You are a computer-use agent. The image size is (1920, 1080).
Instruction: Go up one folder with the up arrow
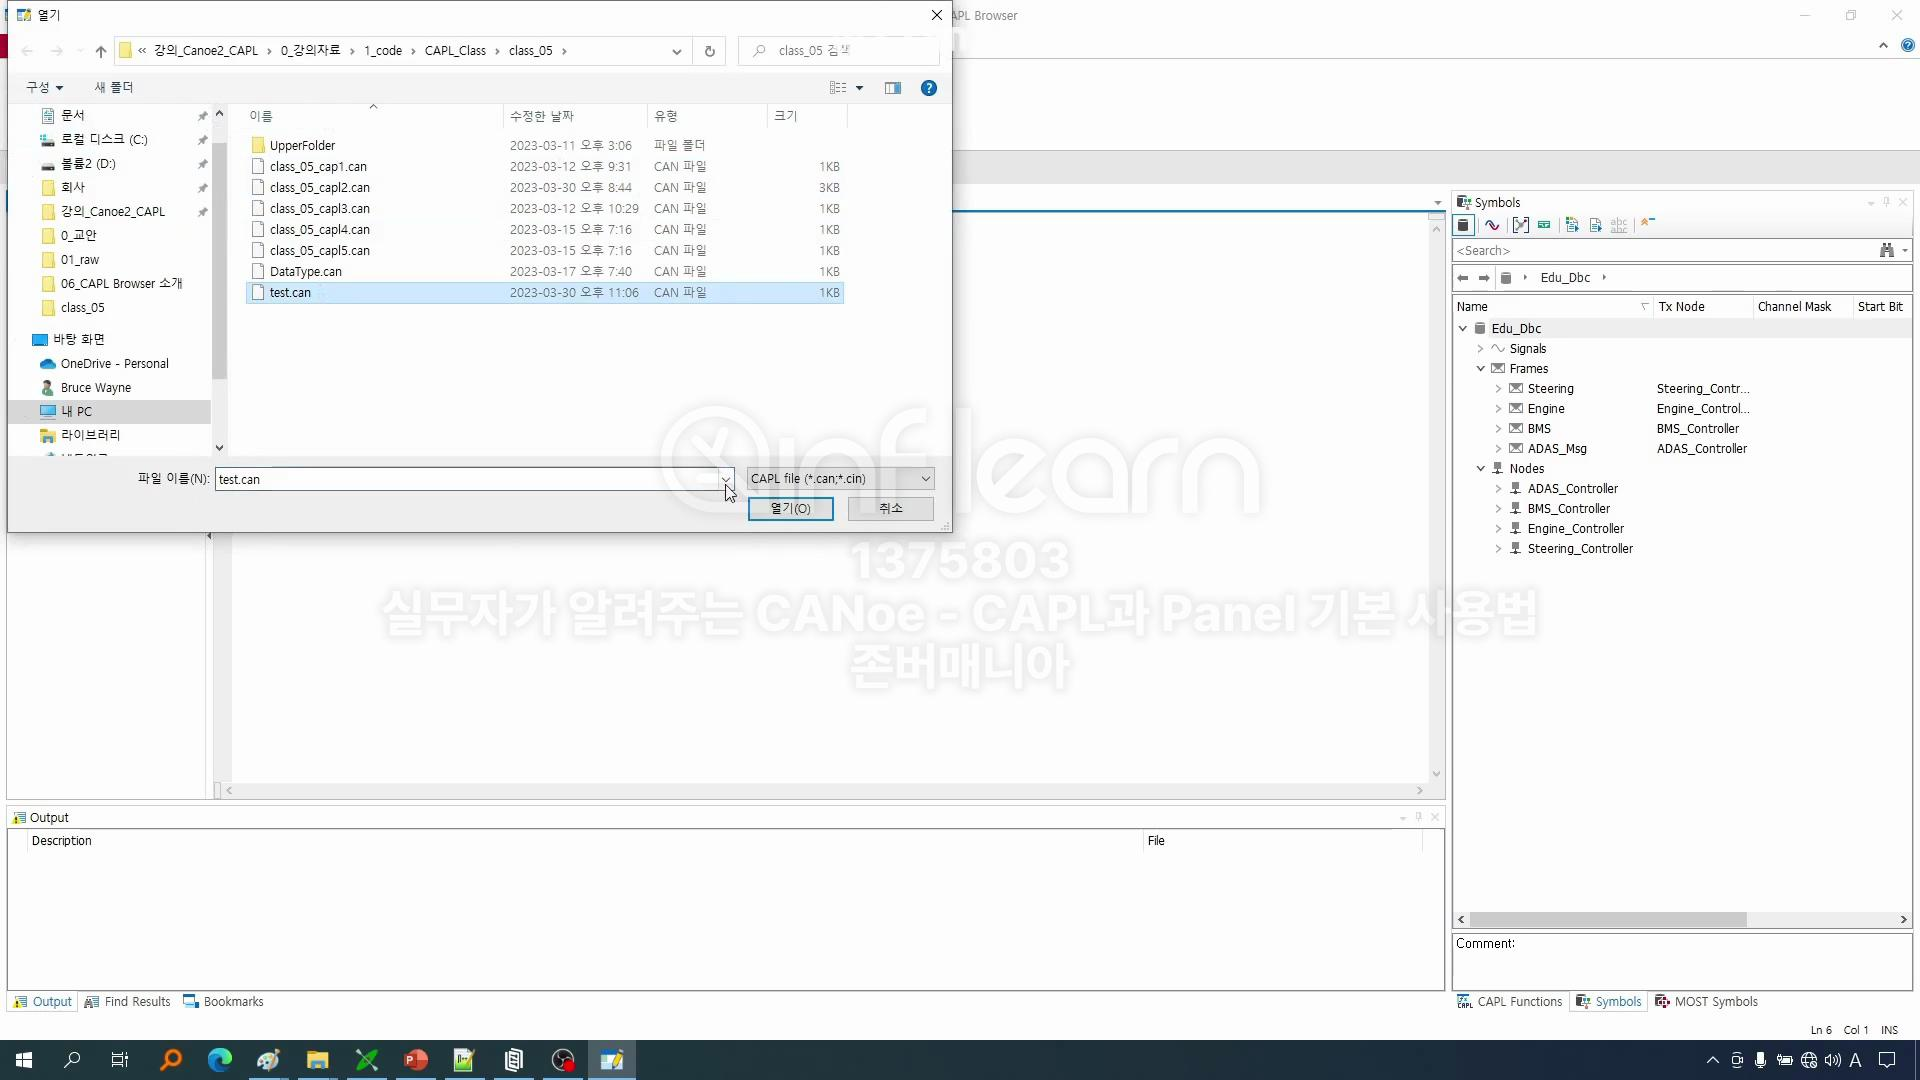pyautogui.click(x=101, y=51)
